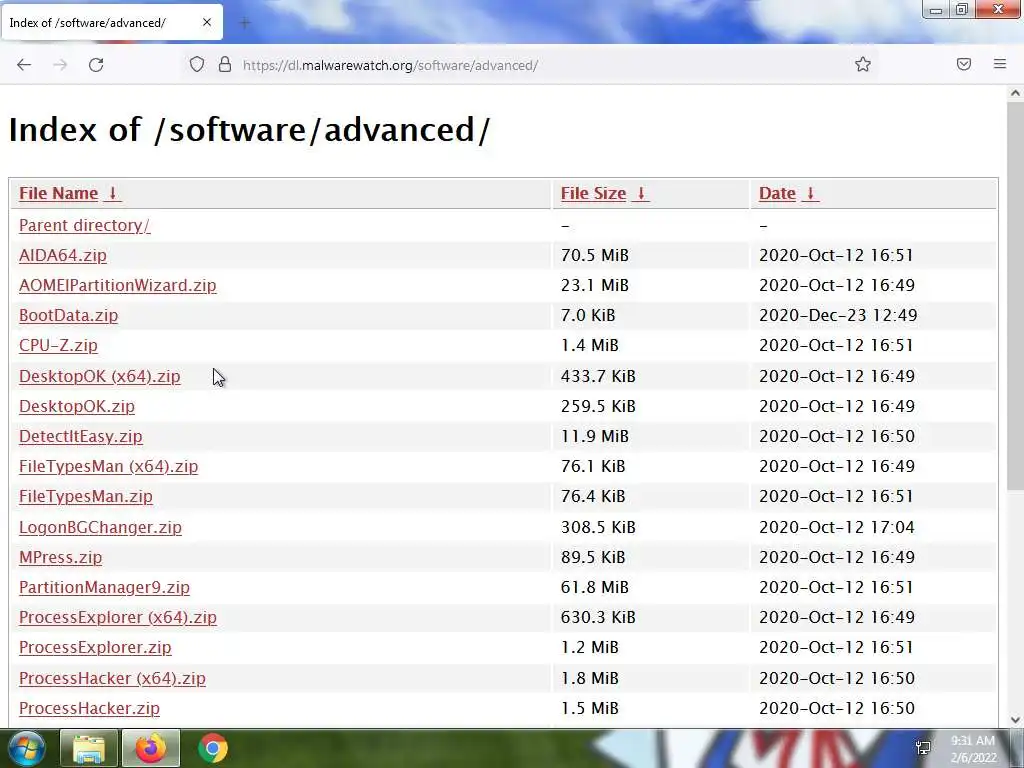Image resolution: width=1024 pixels, height=768 pixels.
Task: Sort by File Size header link
Action: [x=593, y=193]
